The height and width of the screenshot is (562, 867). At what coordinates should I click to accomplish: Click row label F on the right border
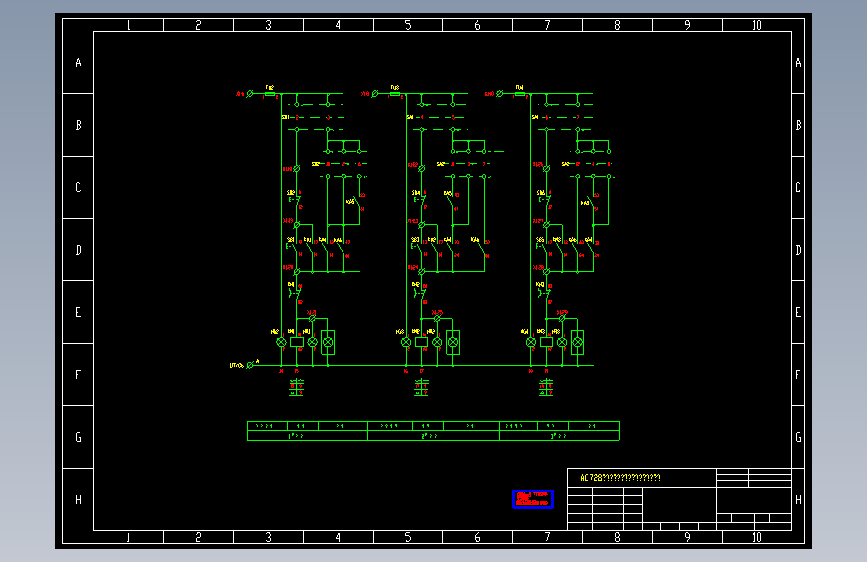(x=798, y=374)
